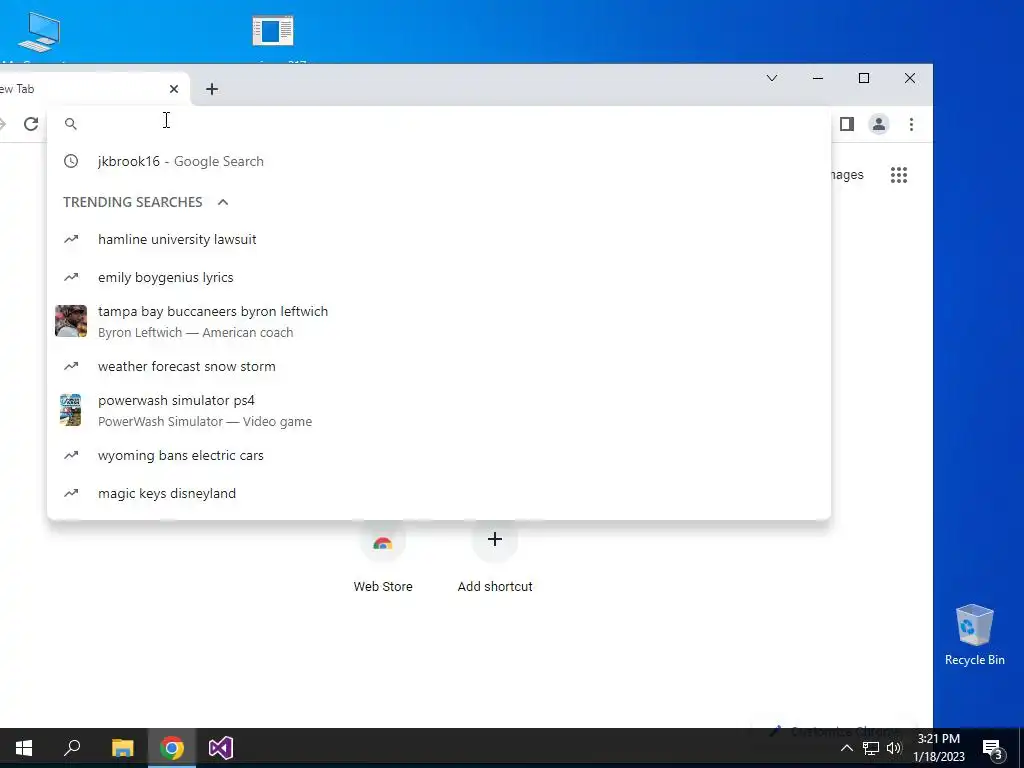The image size is (1024, 768).
Task: Click the Byron Leftwich thumbnail image
Action: pos(71,321)
